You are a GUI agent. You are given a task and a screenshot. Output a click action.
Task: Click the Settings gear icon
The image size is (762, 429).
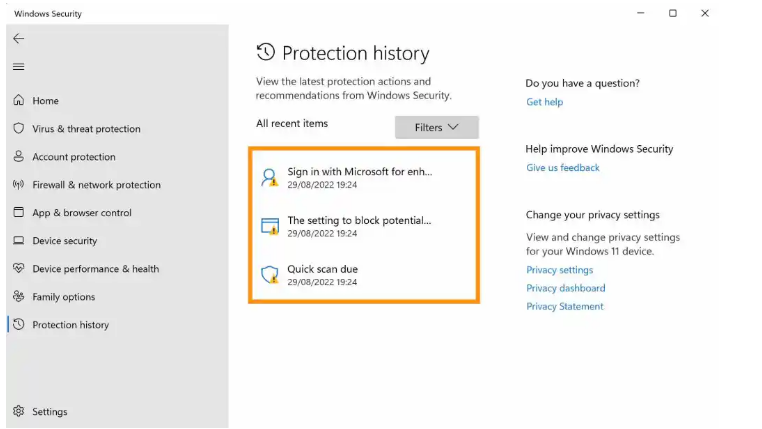click(18, 412)
